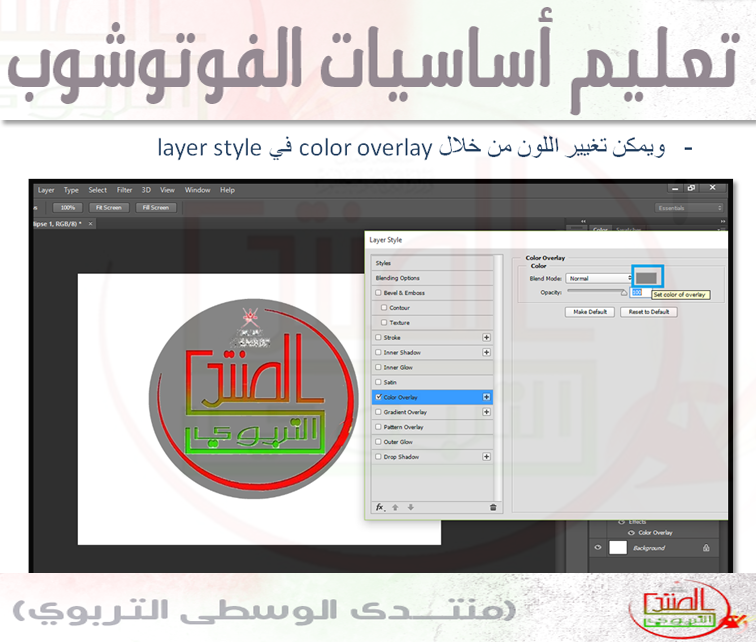The image size is (756, 642).
Task: Select the Color Overlay effect row in Layers
Action: click(x=655, y=533)
